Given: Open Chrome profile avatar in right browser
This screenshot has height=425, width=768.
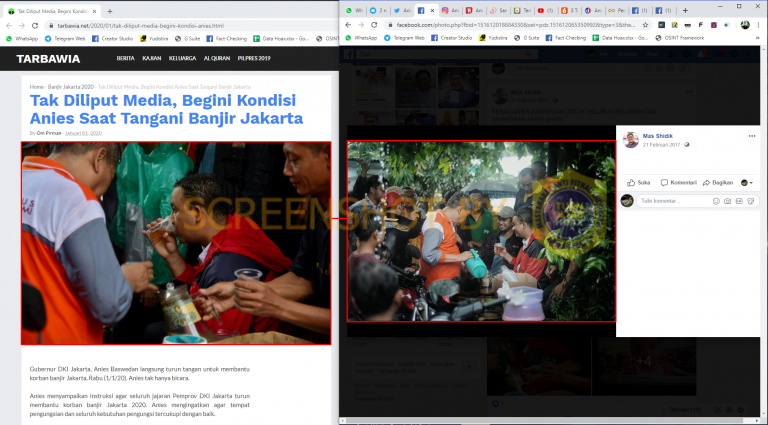Looking at the screenshot, I should (x=745, y=25).
